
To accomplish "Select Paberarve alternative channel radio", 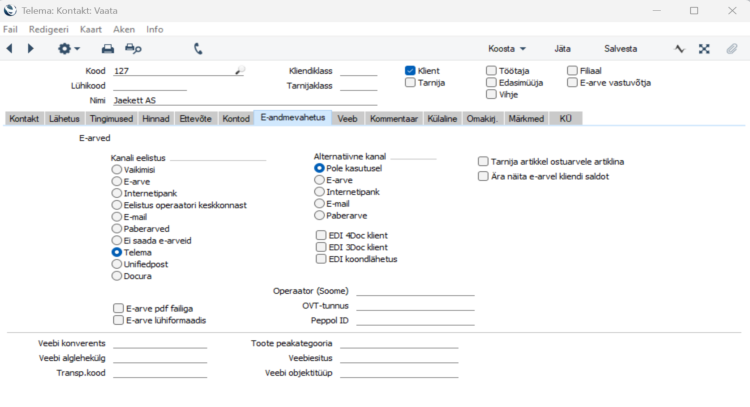I will pyautogui.click(x=319, y=215).
